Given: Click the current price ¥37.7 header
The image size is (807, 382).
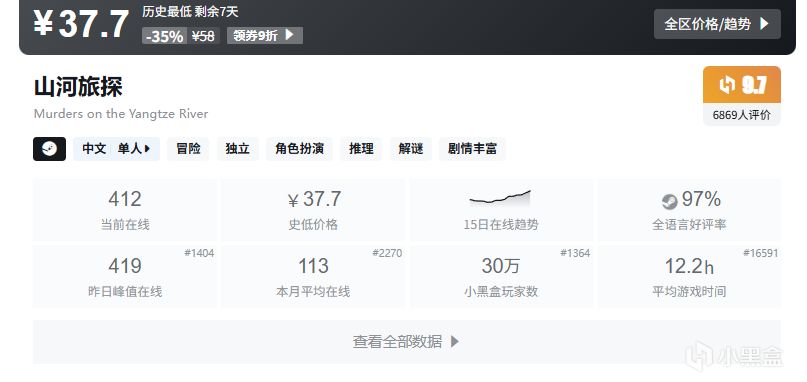Looking at the screenshot, I should 81,24.
